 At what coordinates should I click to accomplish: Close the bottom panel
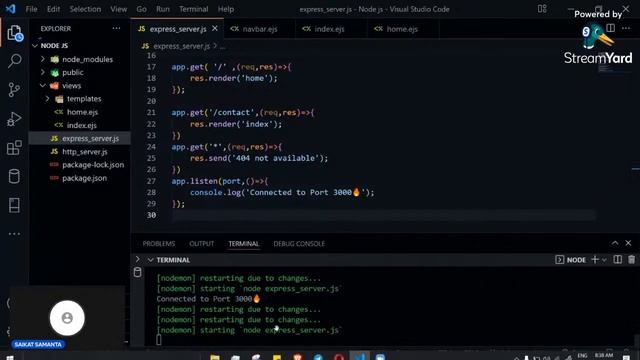click(628, 243)
